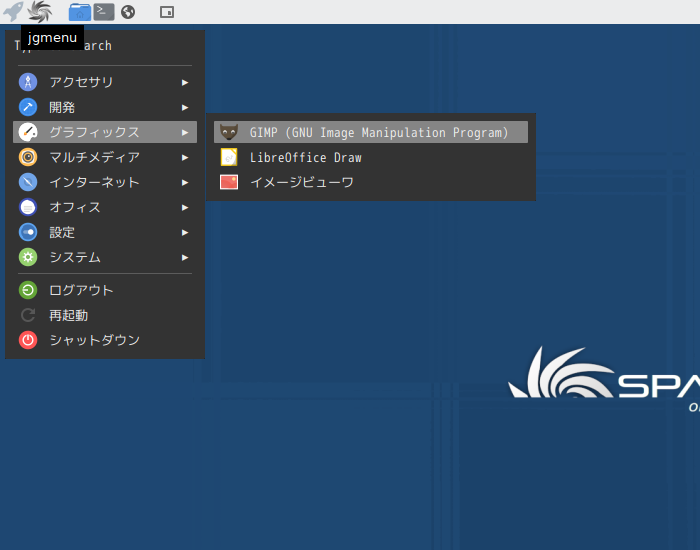The height and width of the screenshot is (550, 700).
Task: Expand the オフィス submenu arrow
Action: [x=185, y=208]
